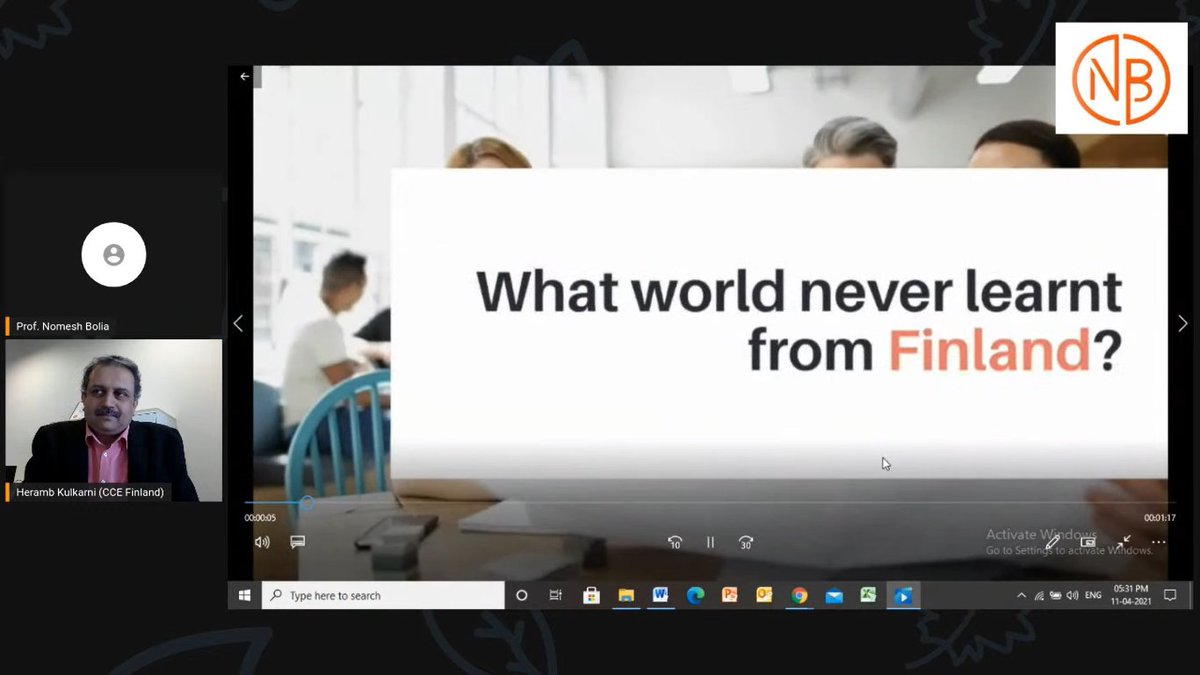Click the NB logo
The height and width of the screenshot is (675, 1200).
(1121, 78)
